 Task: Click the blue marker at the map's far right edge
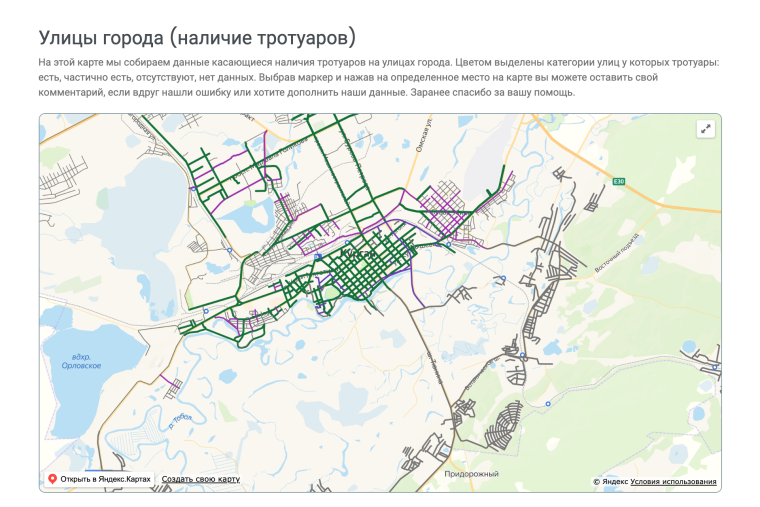click(x=714, y=367)
